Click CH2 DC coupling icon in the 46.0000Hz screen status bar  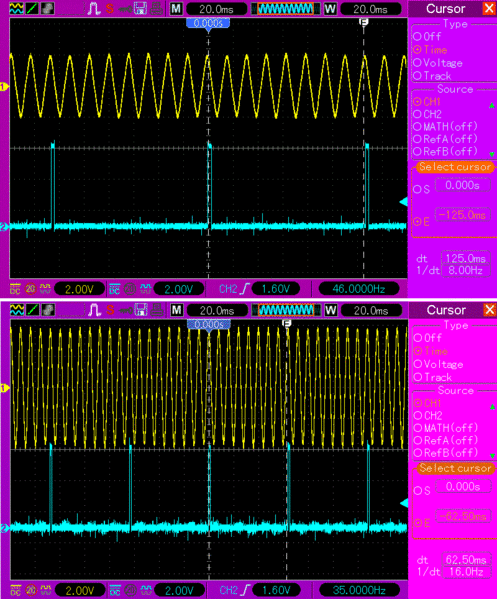click(x=114, y=289)
